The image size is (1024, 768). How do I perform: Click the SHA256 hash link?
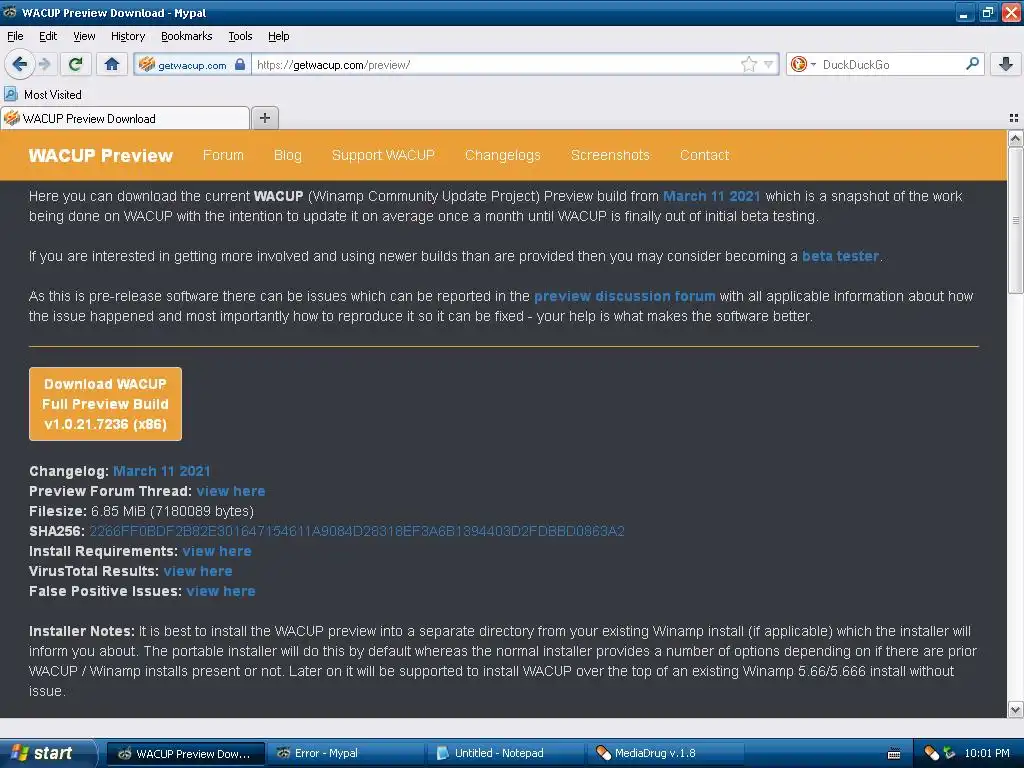357,531
